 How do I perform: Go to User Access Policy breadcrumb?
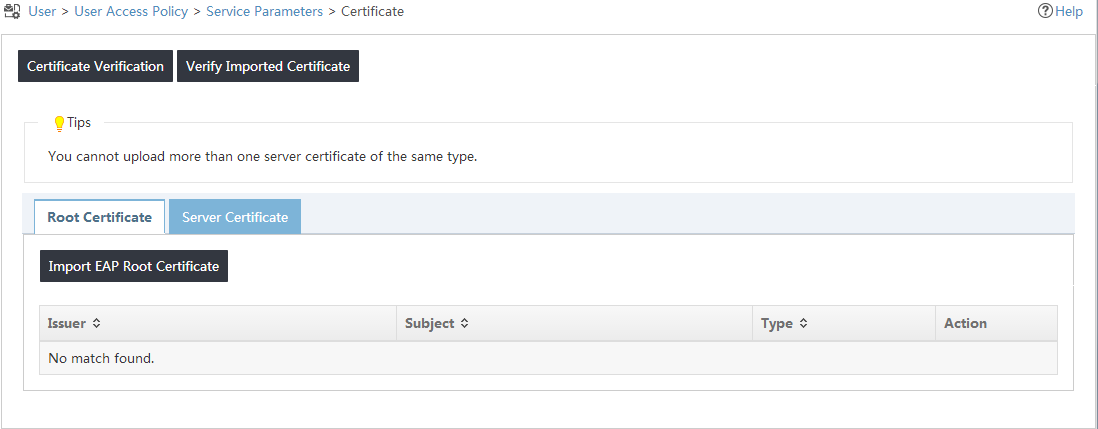coord(131,11)
